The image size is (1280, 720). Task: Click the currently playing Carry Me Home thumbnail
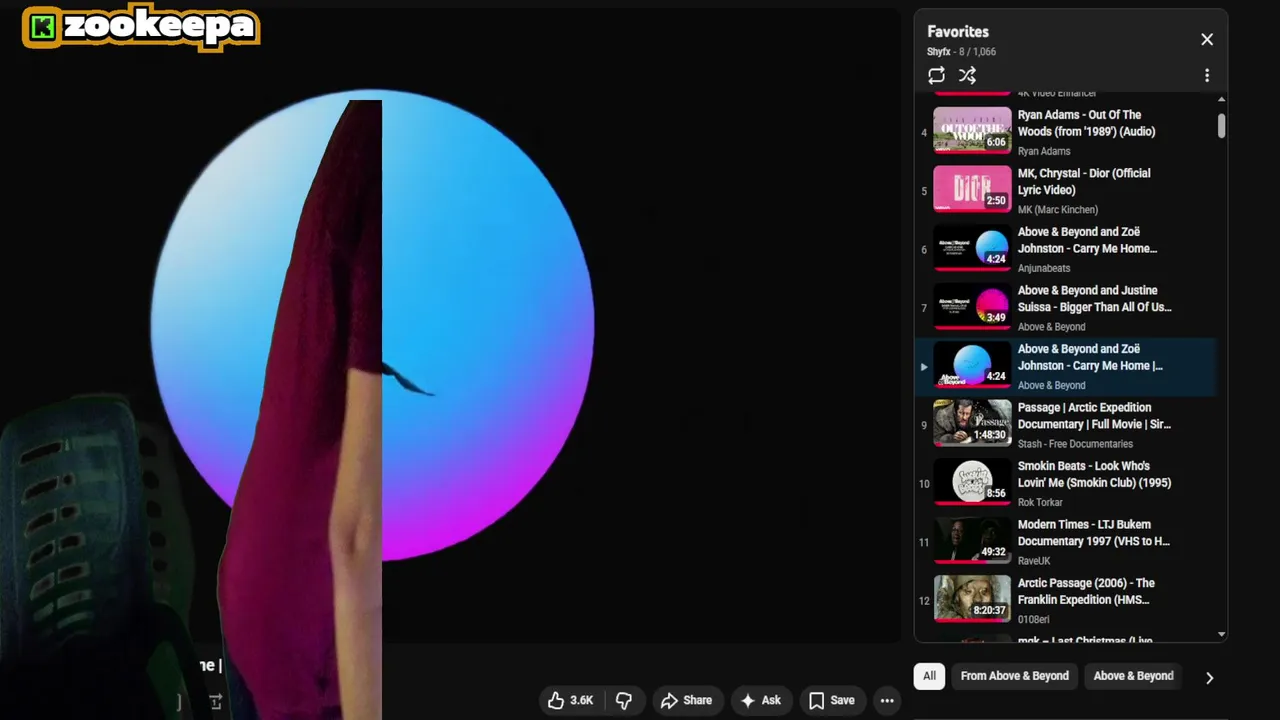[x=972, y=364]
